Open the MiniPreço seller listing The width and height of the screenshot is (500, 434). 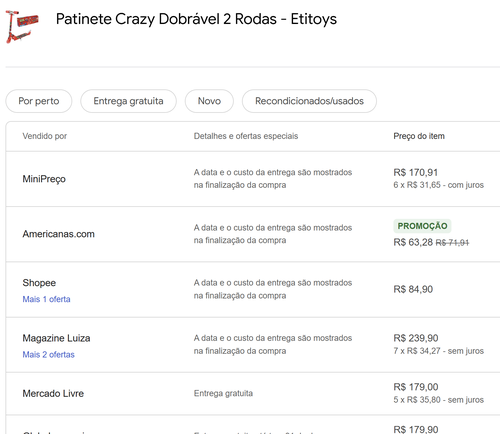[x=44, y=179]
